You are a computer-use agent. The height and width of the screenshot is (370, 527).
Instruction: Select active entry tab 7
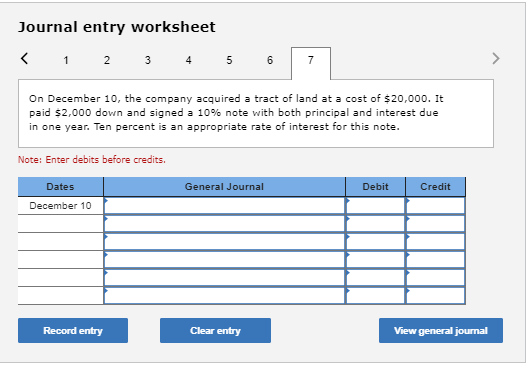click(311, 64)
